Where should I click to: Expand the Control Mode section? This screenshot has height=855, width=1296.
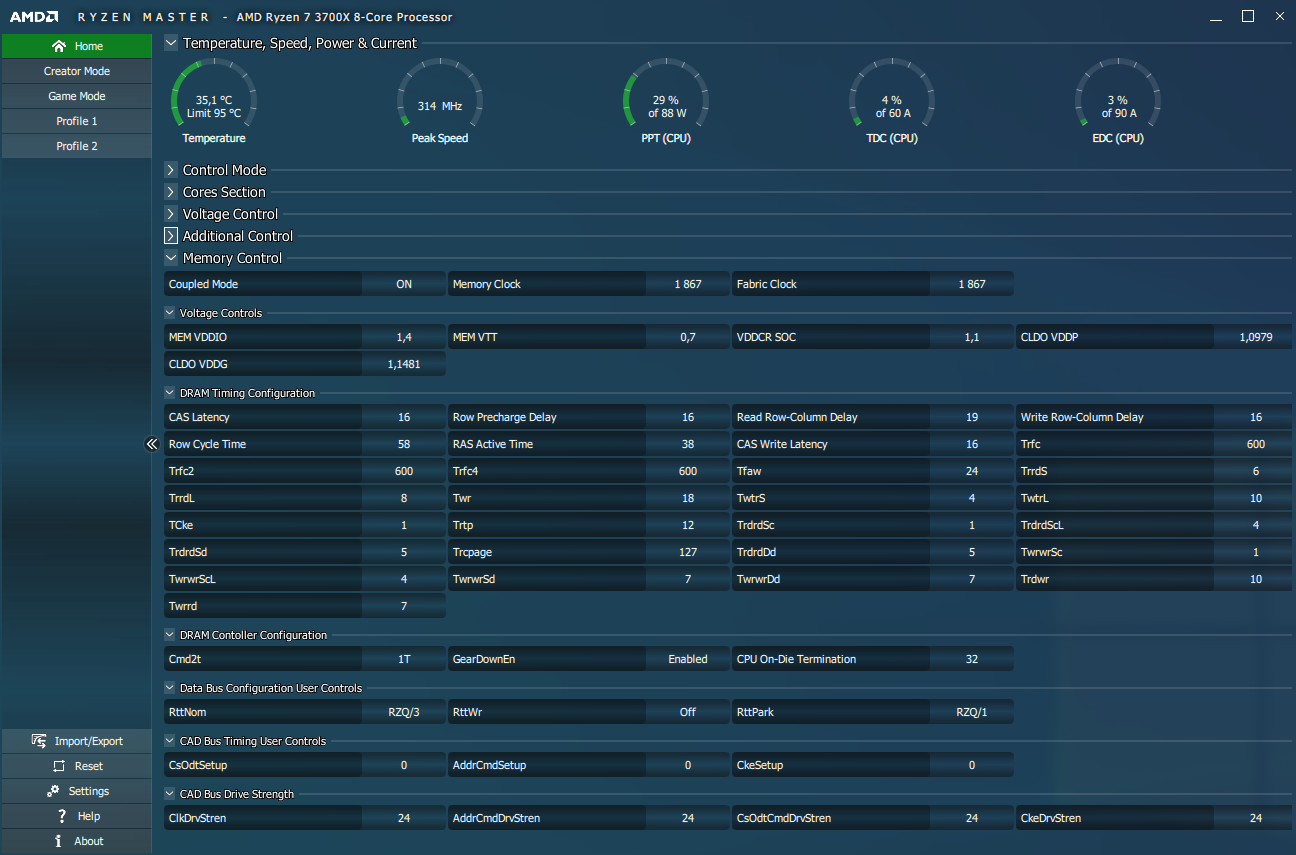(171, 170)
